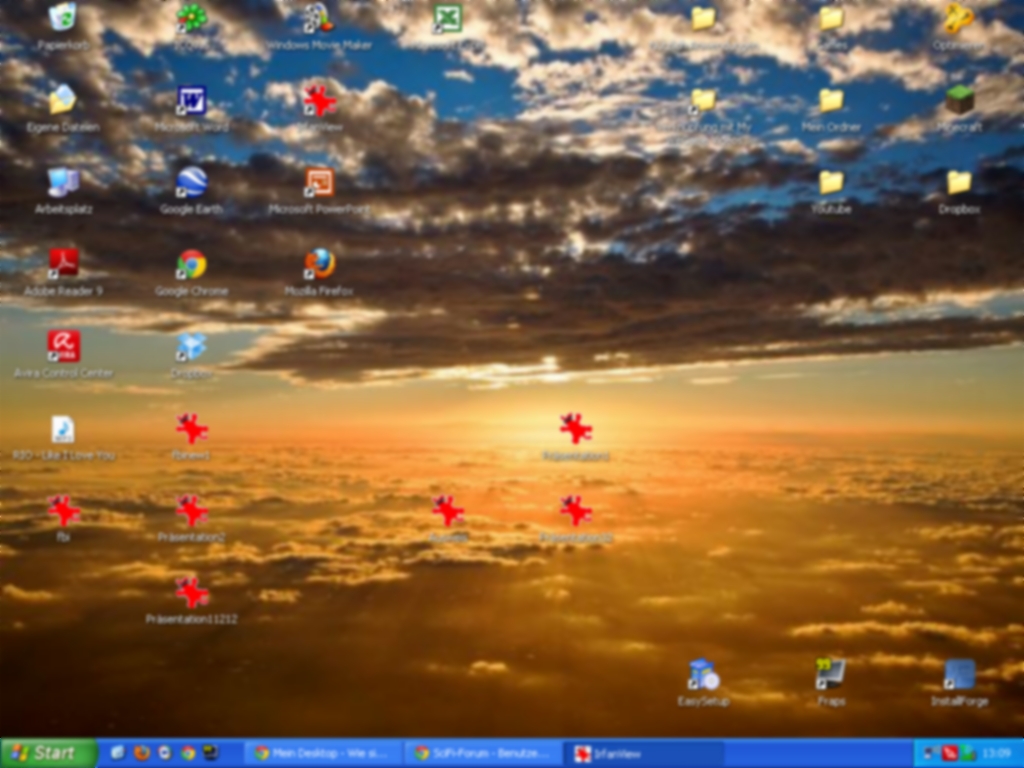The width and height of the screenshot is (1024, 768).
Task: Click the system tray clock
Action: (996, 753)
